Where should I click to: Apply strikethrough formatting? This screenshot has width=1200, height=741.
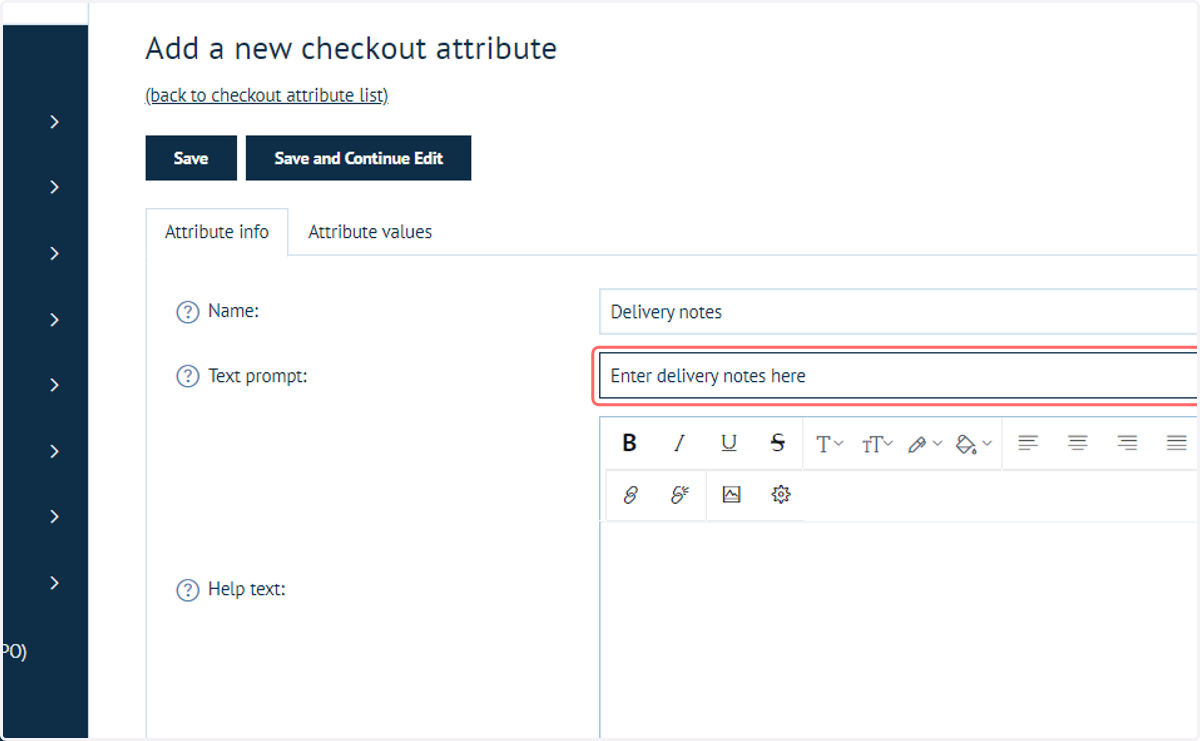(x=778, y=443)
